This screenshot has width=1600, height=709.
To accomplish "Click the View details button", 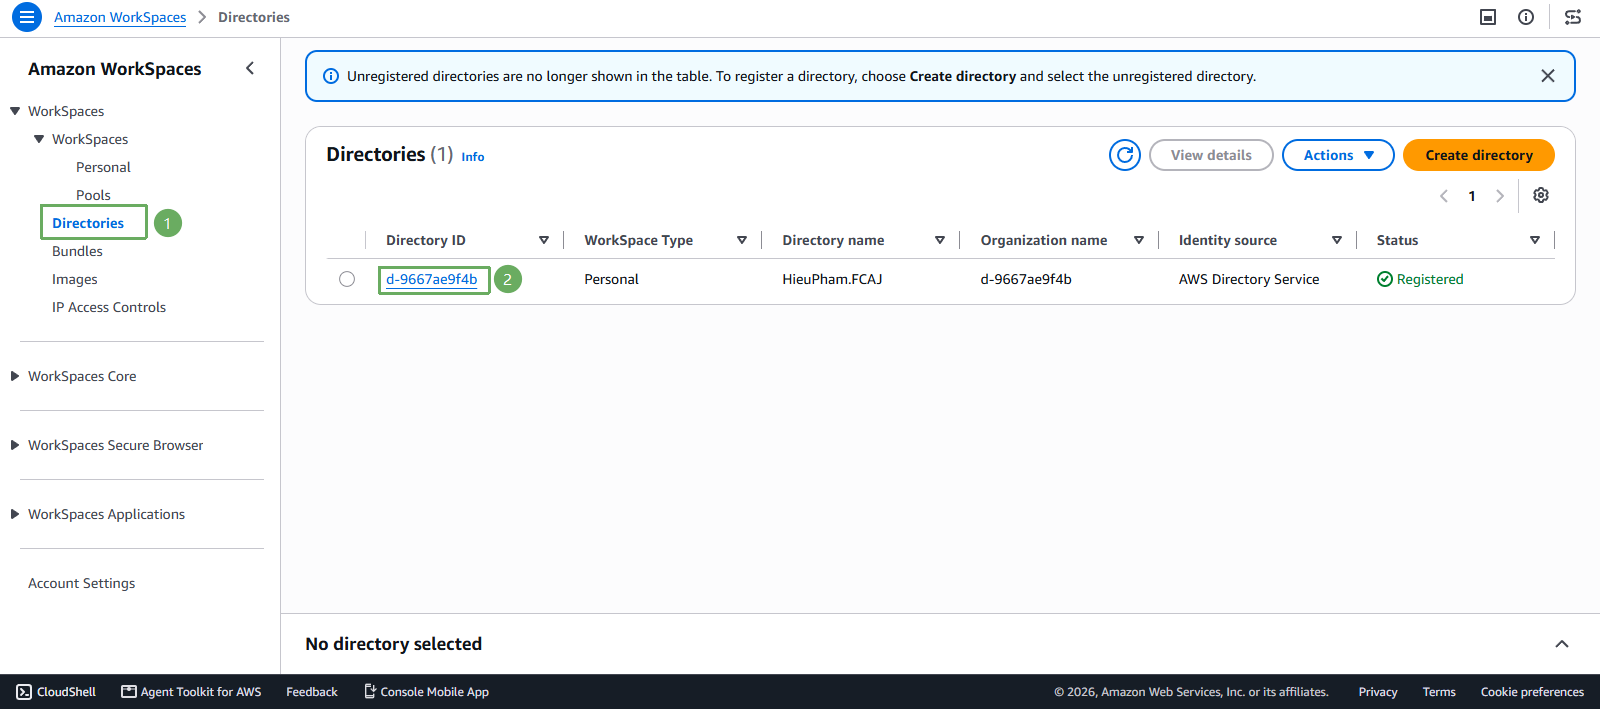I will click(1211, 155).
